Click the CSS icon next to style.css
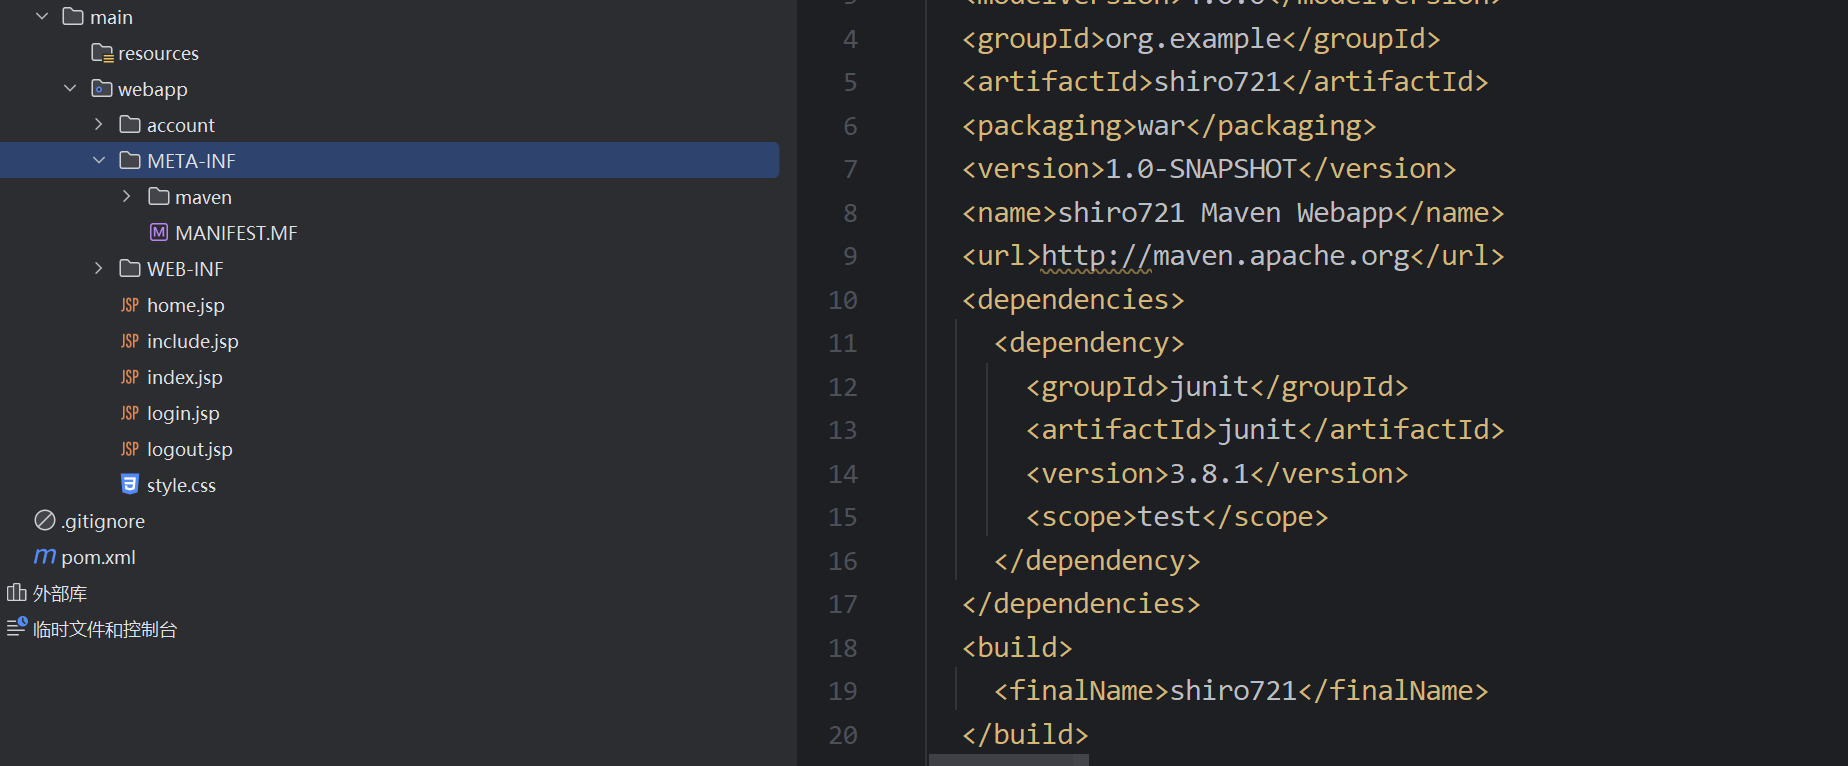Screen dimensions: 1848x766 [x=129, y=485]
